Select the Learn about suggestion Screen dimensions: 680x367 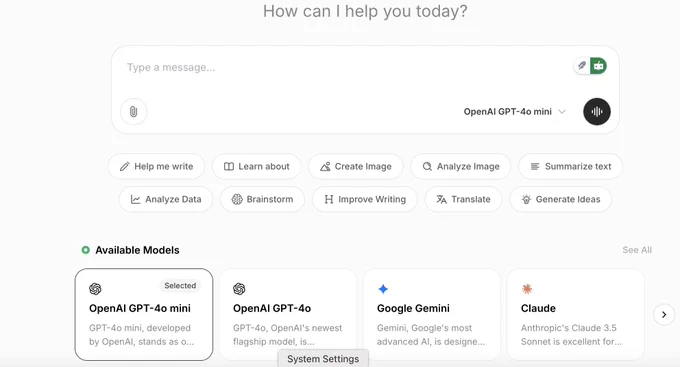[256, 166]
